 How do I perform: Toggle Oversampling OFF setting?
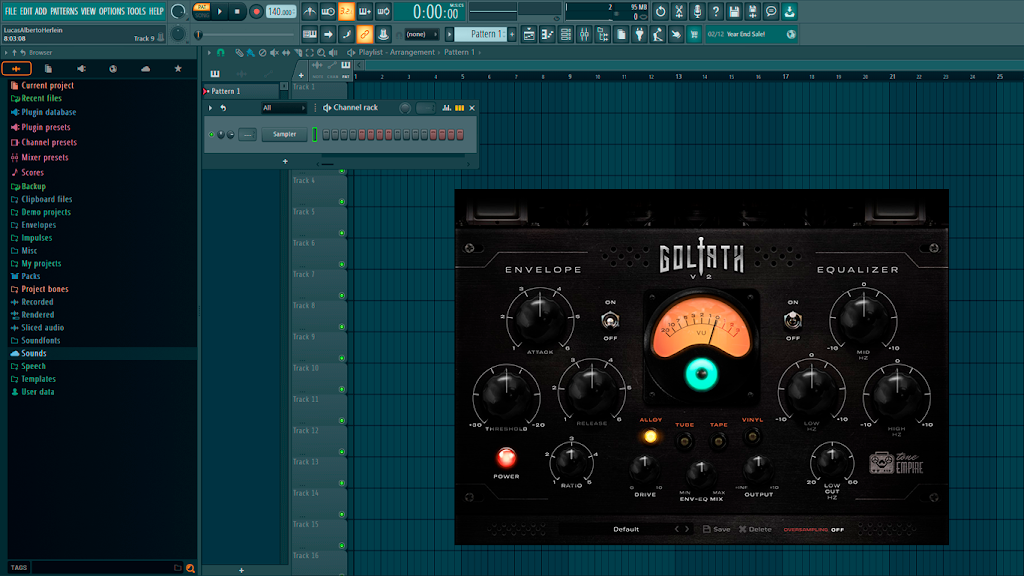[814, 530]
